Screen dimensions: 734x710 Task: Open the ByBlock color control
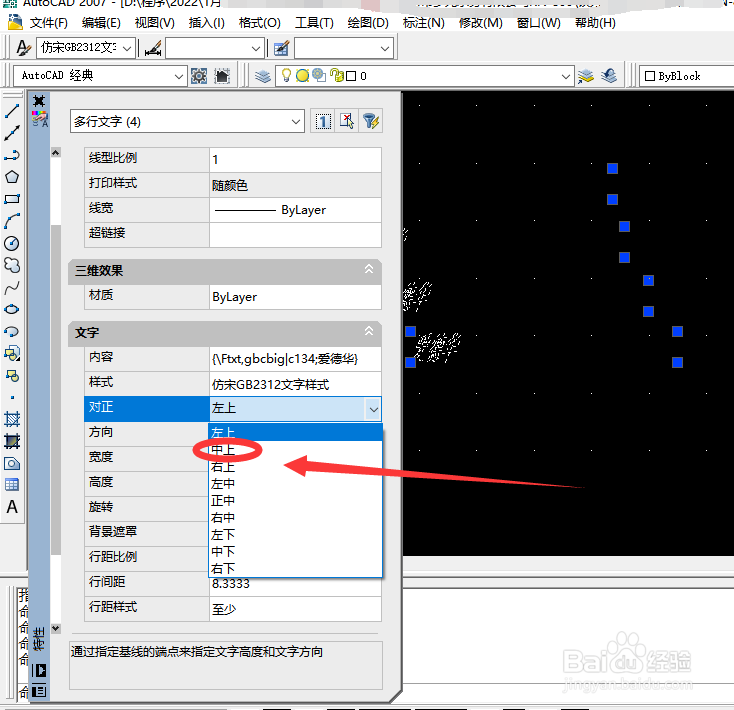[686, 76]
